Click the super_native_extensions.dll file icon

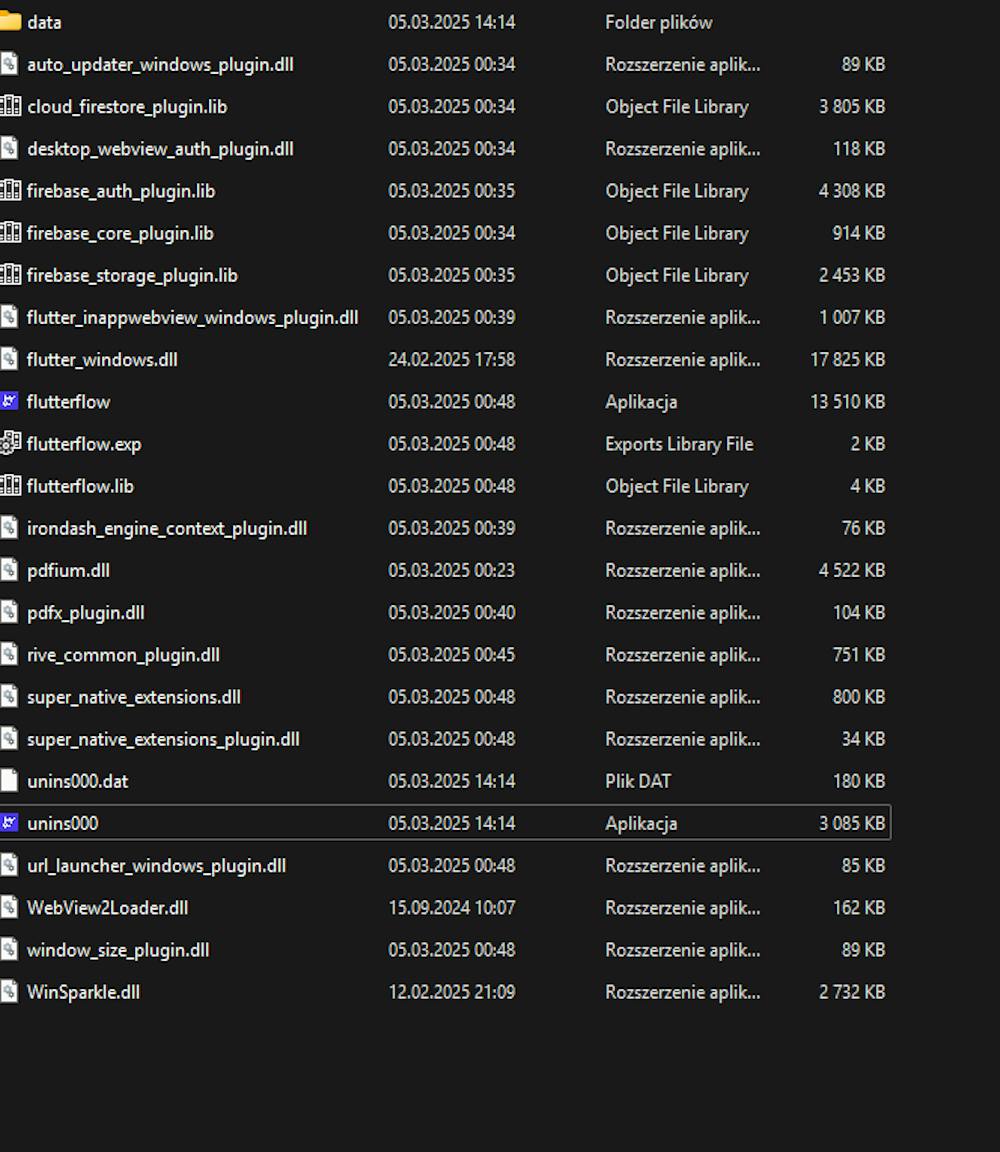(9, 696)
